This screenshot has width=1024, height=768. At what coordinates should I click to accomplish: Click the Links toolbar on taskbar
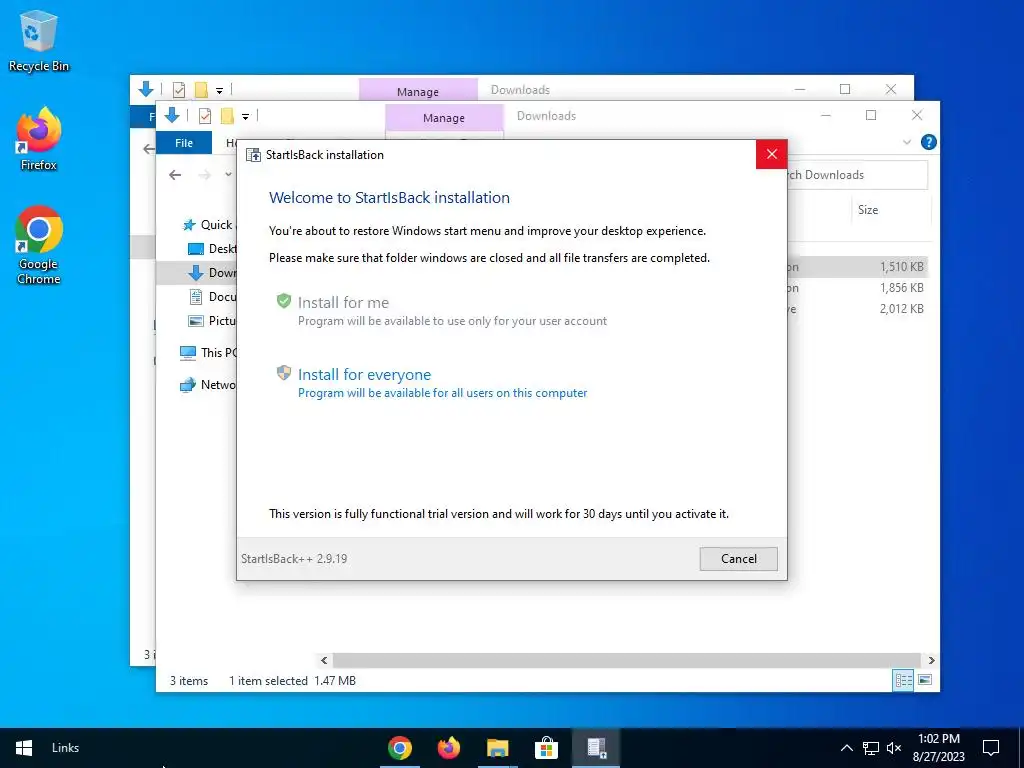[65, 748]
